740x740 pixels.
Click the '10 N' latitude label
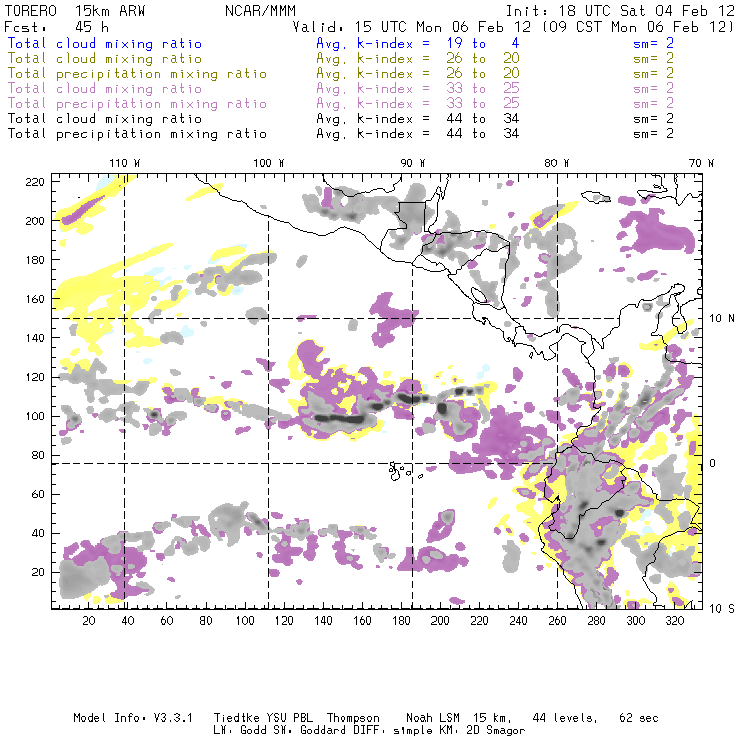(722, 319)
